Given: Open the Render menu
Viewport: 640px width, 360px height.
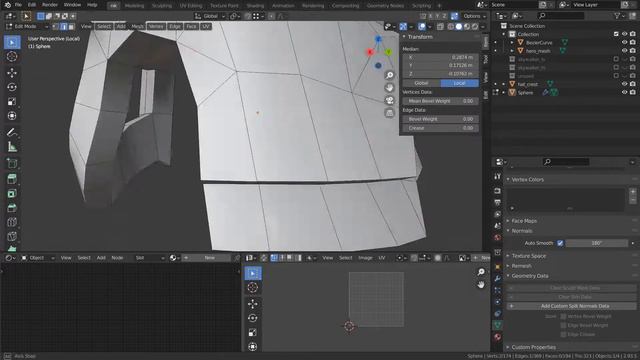Looking at the screenshot, I should click(50, 5).
